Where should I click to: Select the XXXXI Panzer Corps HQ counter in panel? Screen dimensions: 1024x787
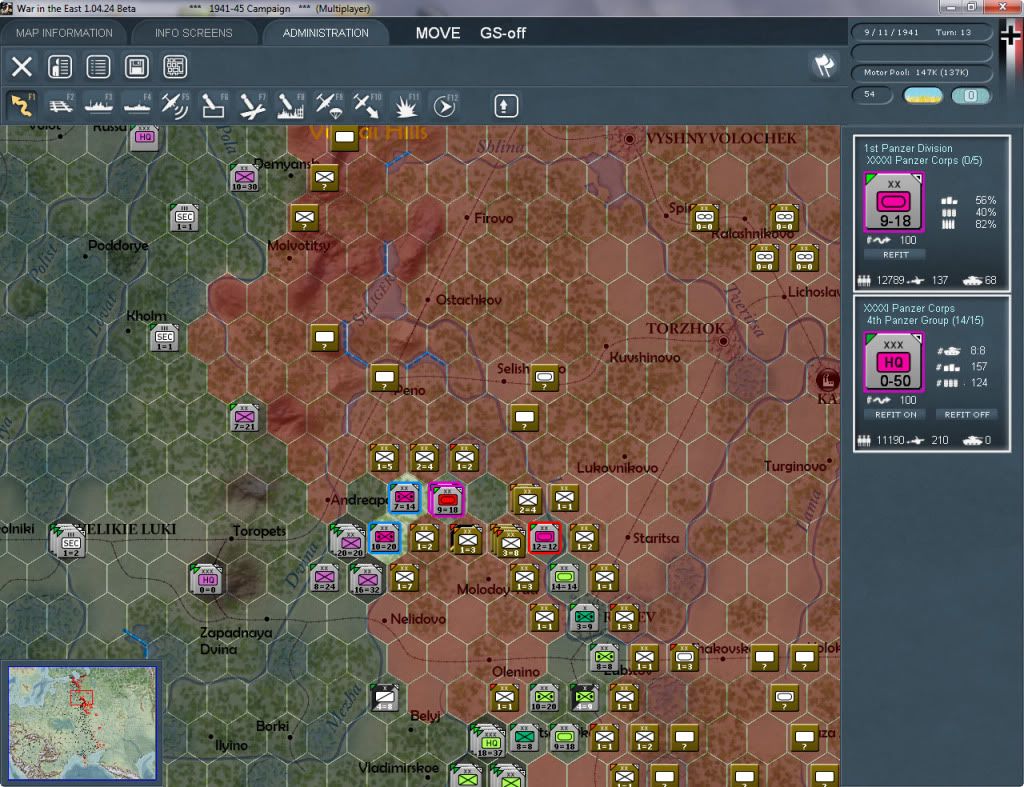(x=893, y=362)
